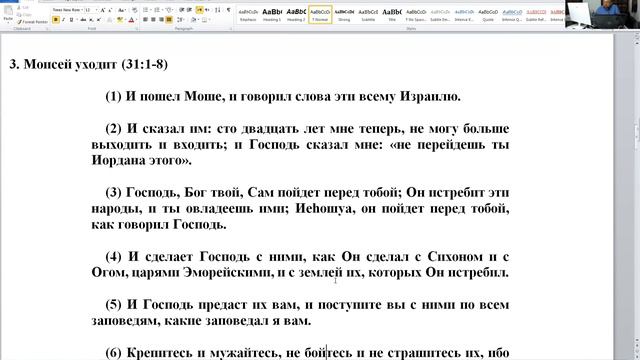Screen dimensions: 640x360
Task: Apply the Subtitle style
Action: pos(368,14)
